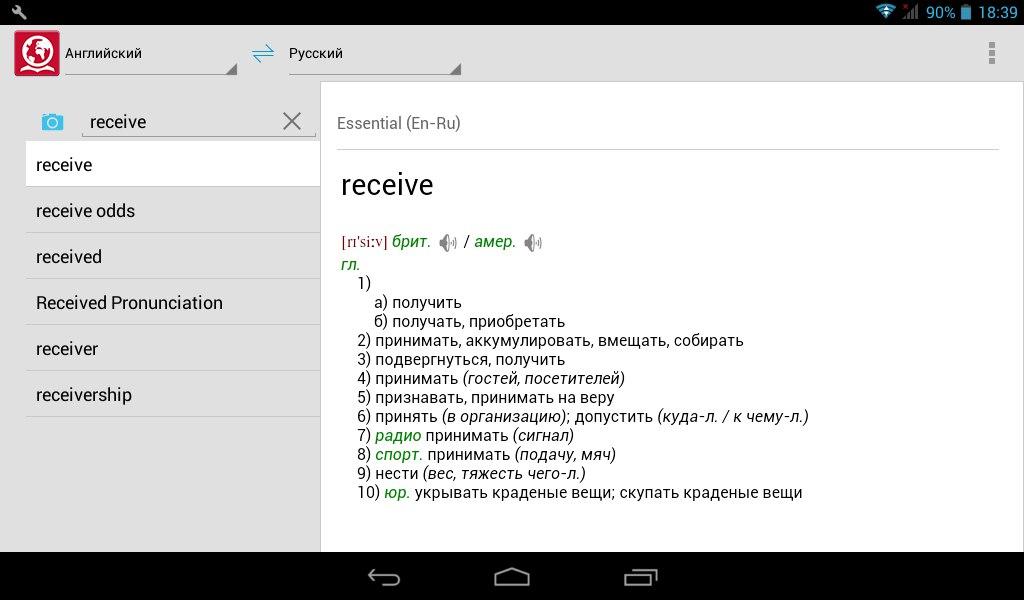1024x600 pixels.
Task: Open the recent apps switcher
Action: [x=640, y=577]
